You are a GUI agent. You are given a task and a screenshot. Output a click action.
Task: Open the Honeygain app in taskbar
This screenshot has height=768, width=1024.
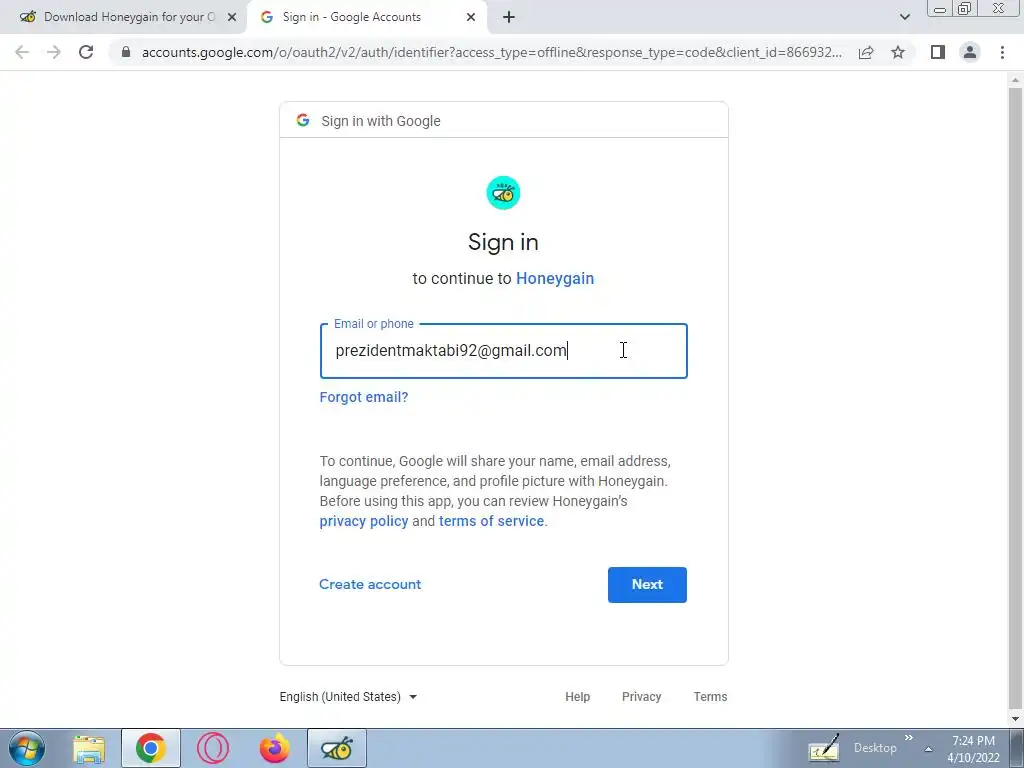[337, 748]
